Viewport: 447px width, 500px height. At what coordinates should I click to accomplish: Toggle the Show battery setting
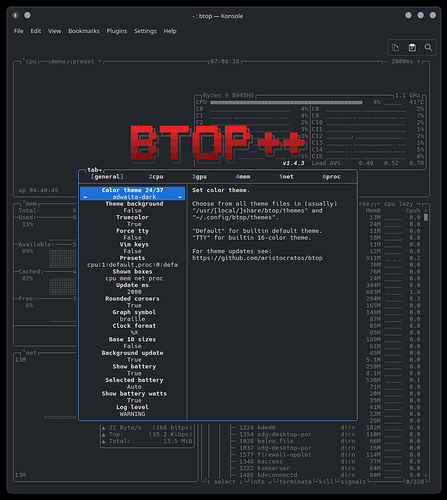click(134, 370)
